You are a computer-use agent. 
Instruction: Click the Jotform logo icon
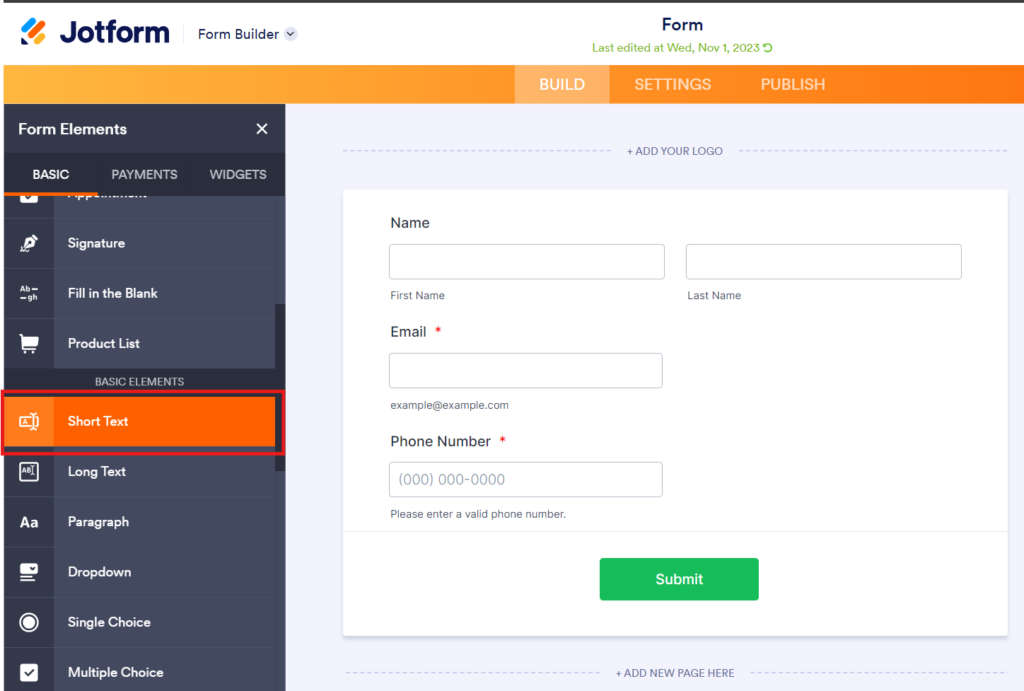[33, 31]
